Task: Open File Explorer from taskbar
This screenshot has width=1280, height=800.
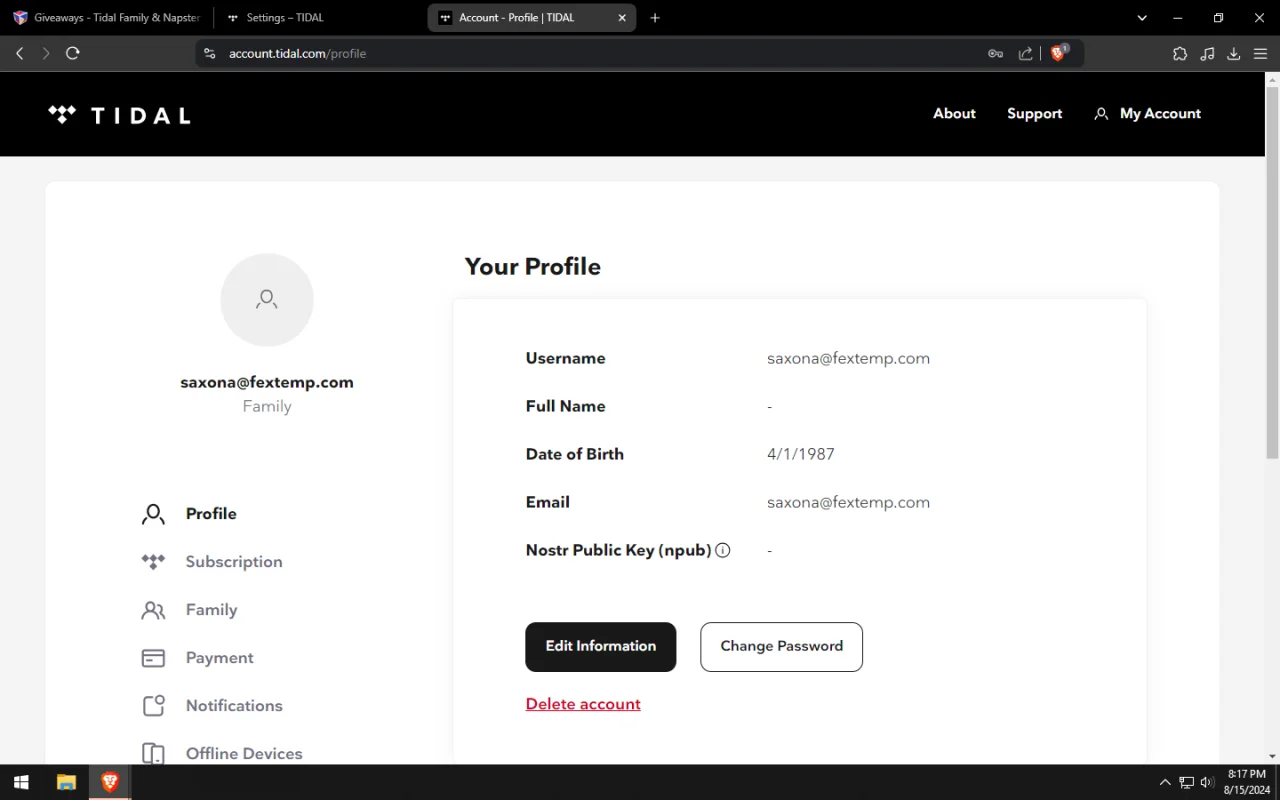Action: (66, 782)
